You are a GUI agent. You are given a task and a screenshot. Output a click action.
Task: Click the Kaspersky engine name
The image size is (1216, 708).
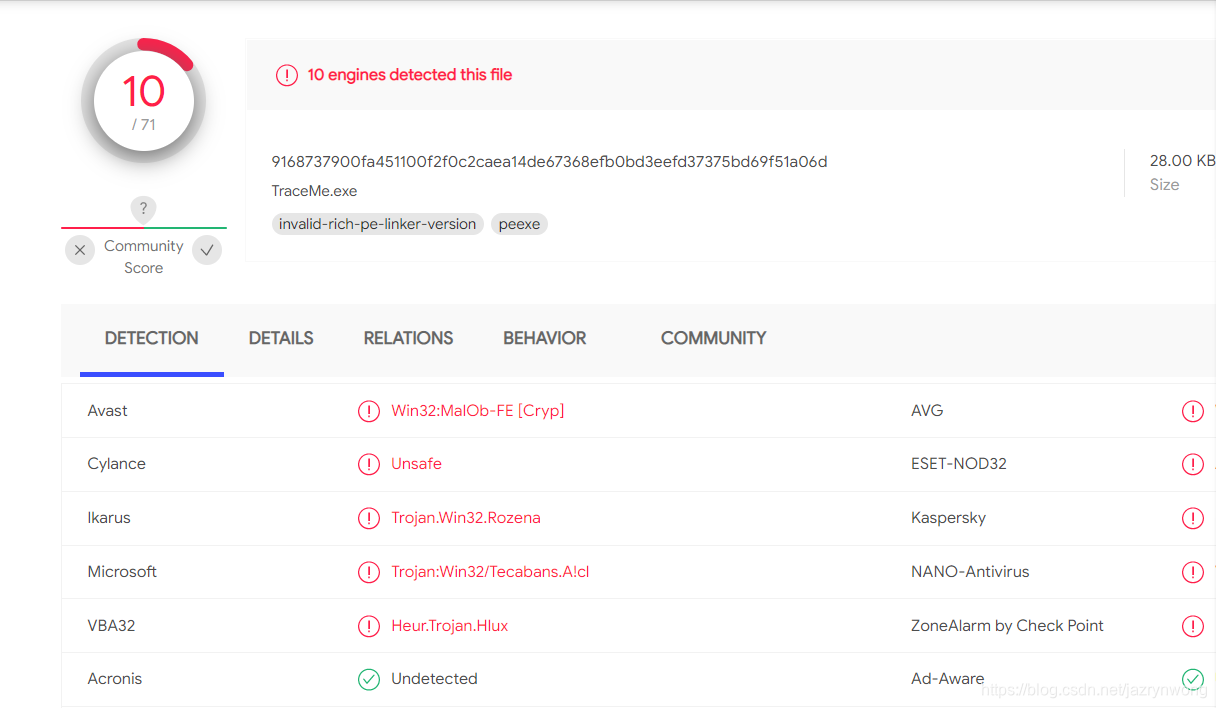948,518
